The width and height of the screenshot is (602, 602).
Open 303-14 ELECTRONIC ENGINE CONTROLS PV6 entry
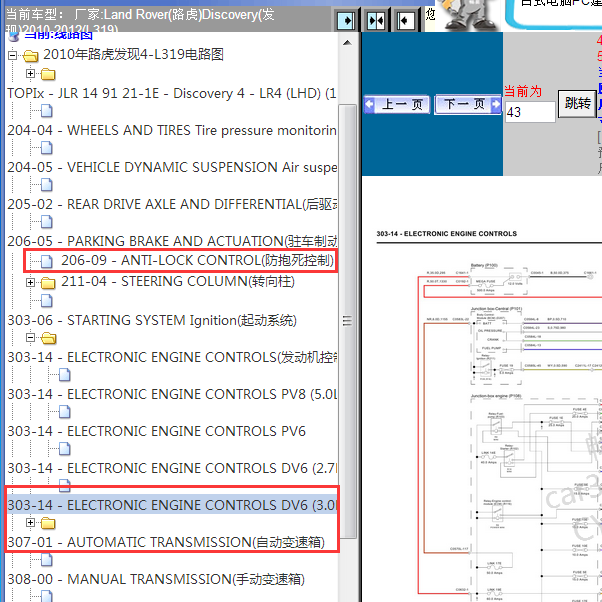pos(156,431)
